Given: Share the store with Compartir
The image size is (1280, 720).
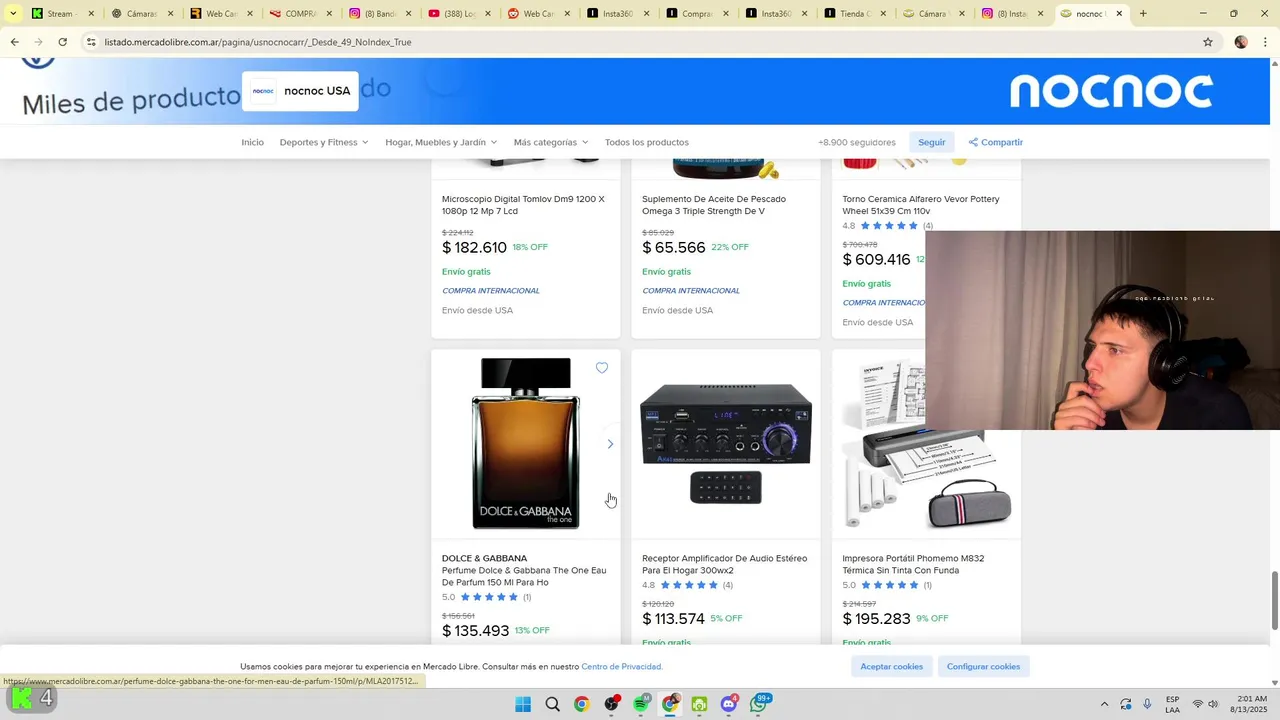Looking at the screenshot, I should coord(995,142).
